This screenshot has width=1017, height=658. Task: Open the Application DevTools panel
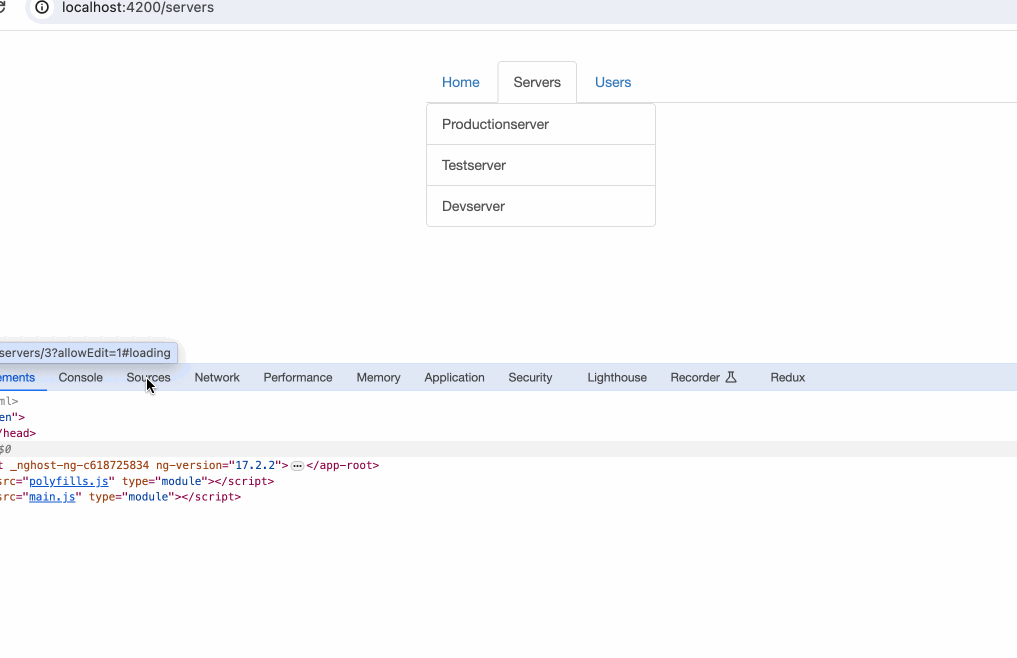(454, 378)
